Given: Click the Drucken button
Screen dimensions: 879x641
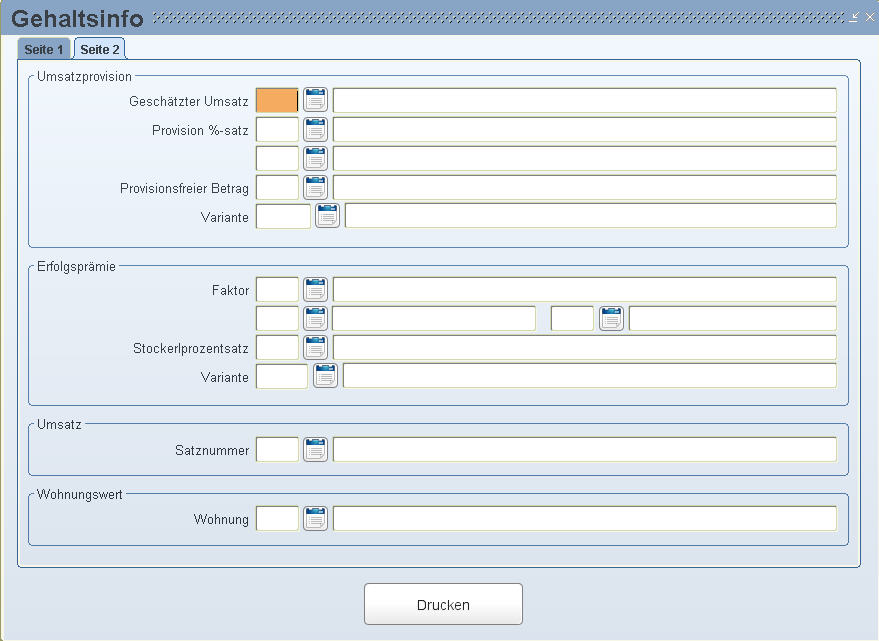Looking at the screenshot, I should (443, 605).
